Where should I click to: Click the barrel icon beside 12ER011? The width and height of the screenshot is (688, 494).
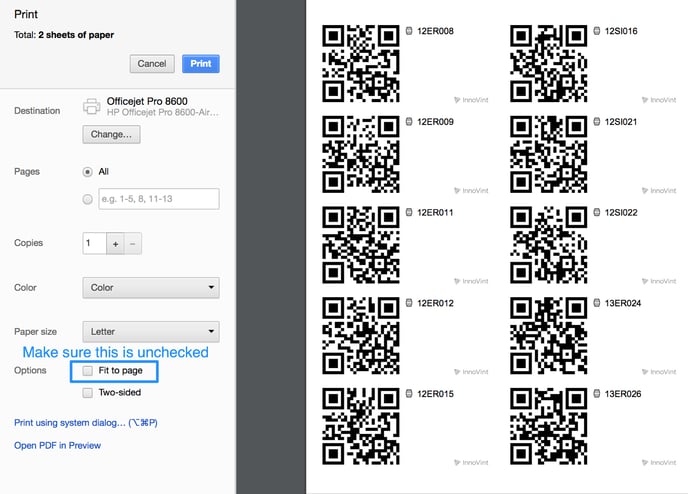pyautogui.click(x=409, y=212)
